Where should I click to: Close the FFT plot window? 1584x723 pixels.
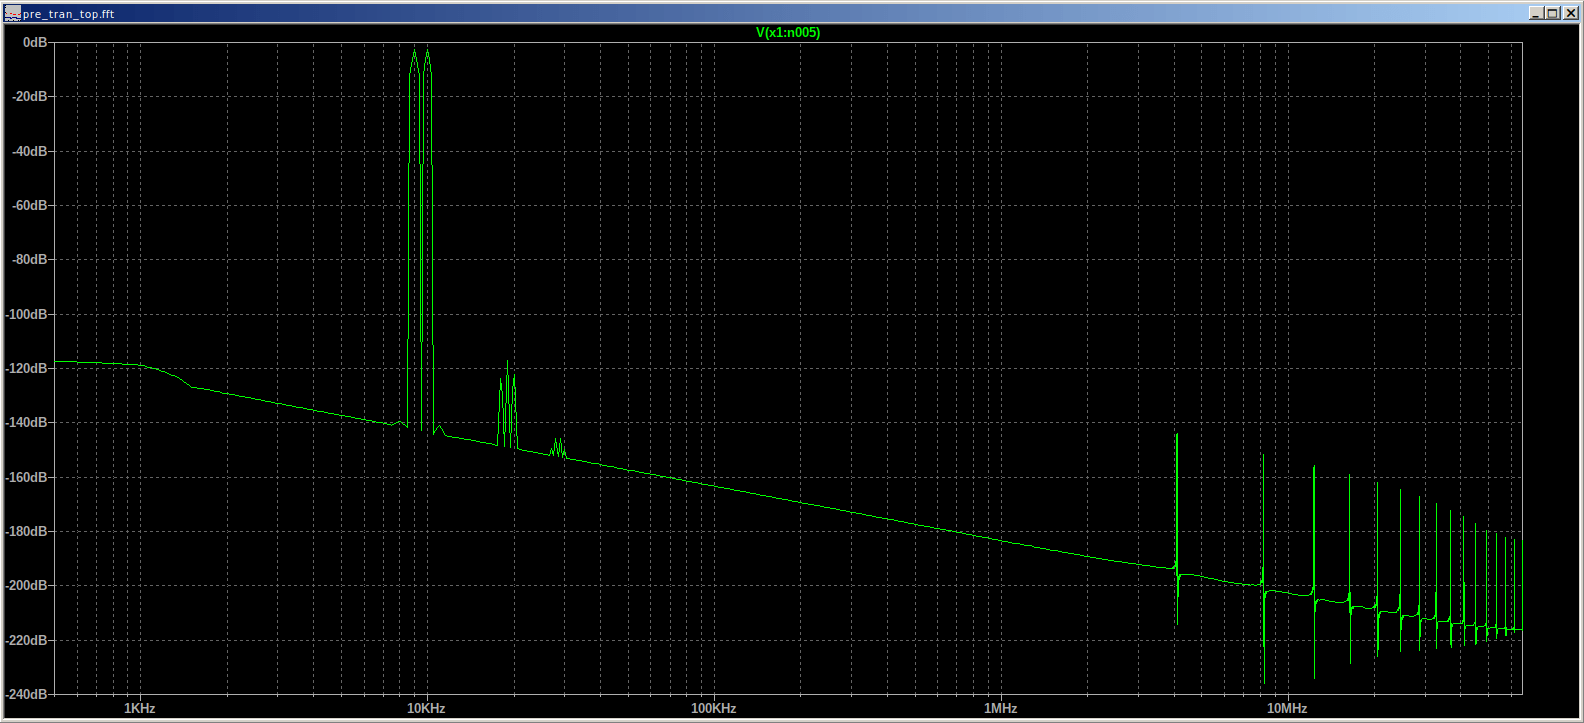click(x=1569, y=13)
